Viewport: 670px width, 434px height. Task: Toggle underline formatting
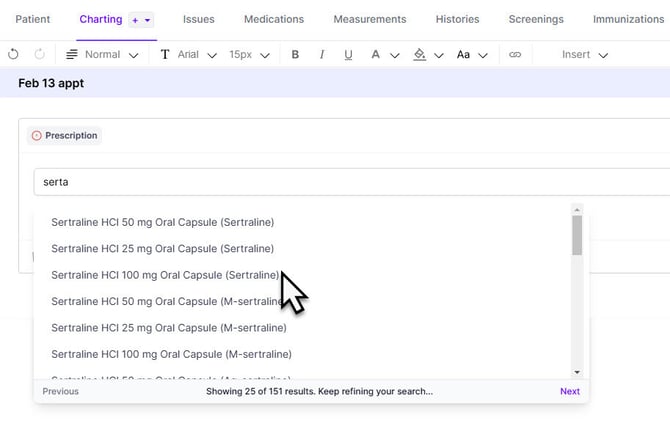[348, 55]
